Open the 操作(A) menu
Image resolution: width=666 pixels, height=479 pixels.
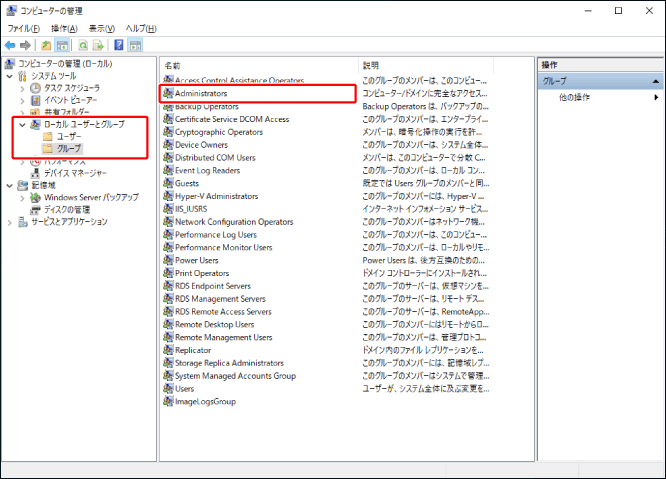point(65,28)
